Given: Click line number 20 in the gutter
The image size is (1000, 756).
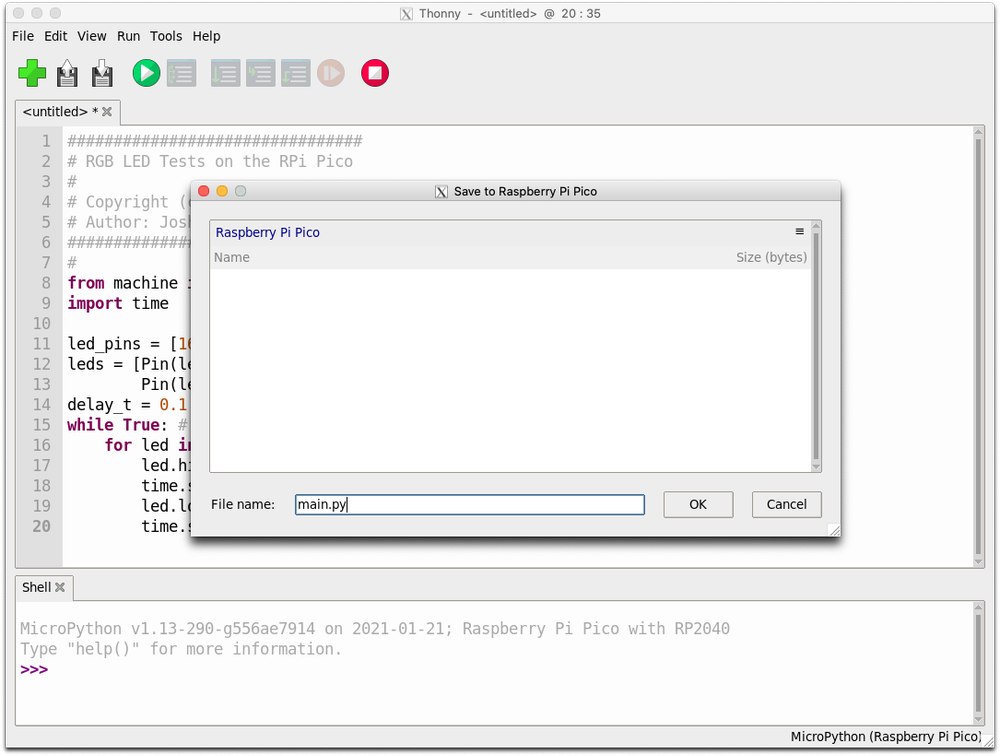Looking at the screenshot, I should [41, 526].
